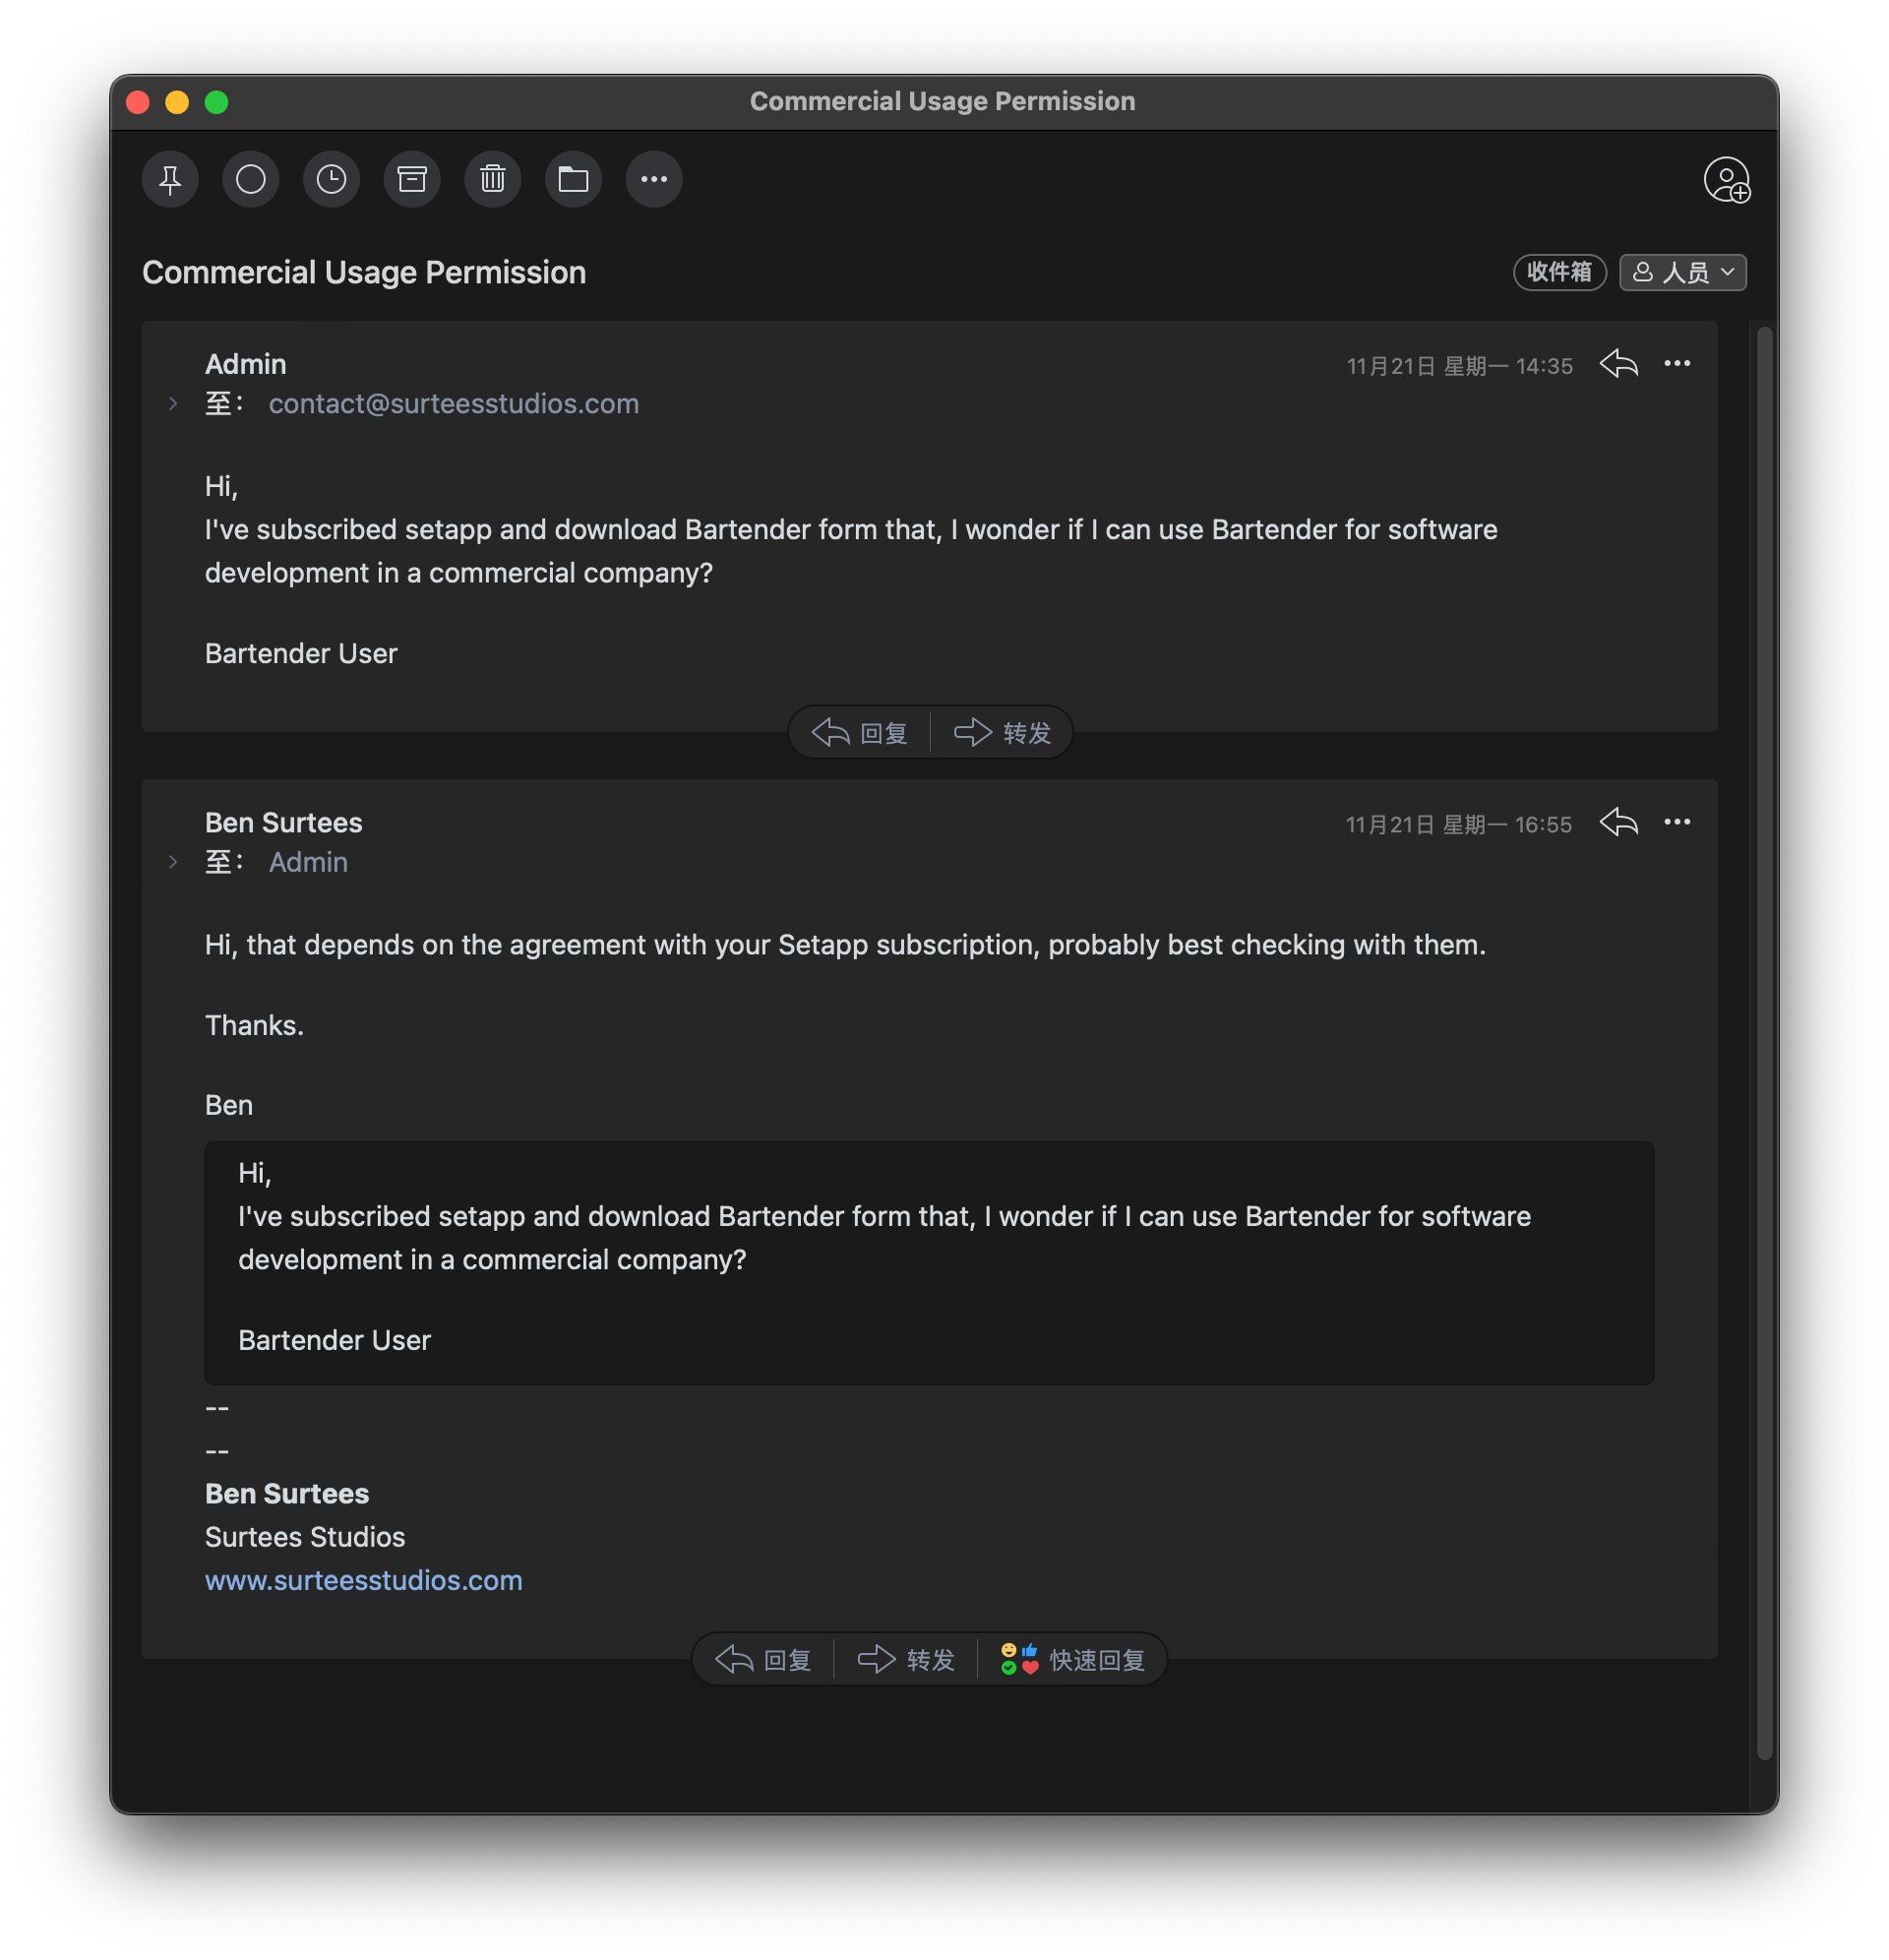This screenshot has width=1889, height=1960.
Task: Mark as unread with circle icon
Action: [250, 180]
